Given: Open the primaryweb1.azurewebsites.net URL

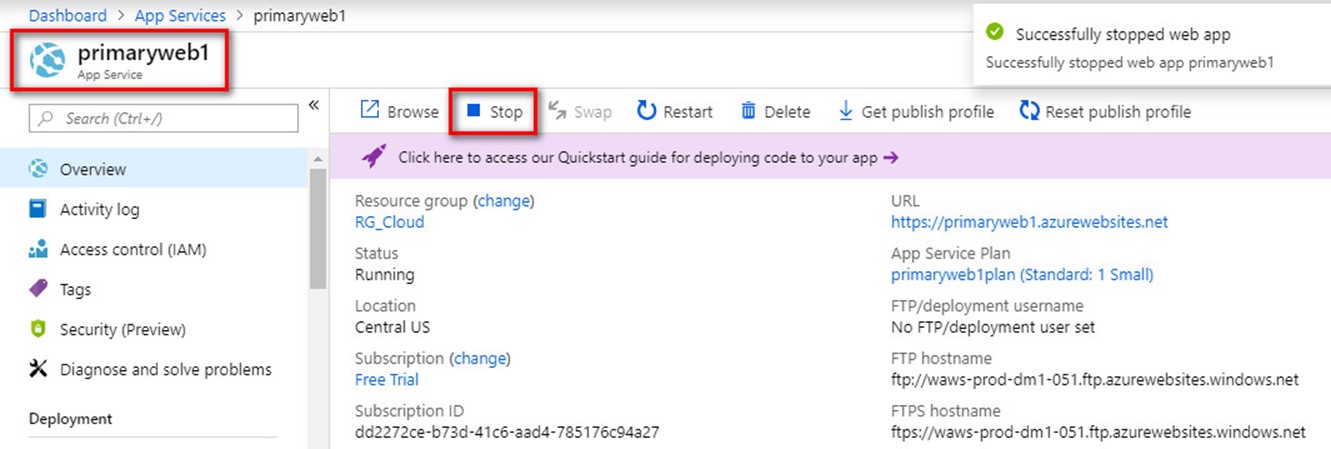Looking at the screenshot, I should point(1029,222).
